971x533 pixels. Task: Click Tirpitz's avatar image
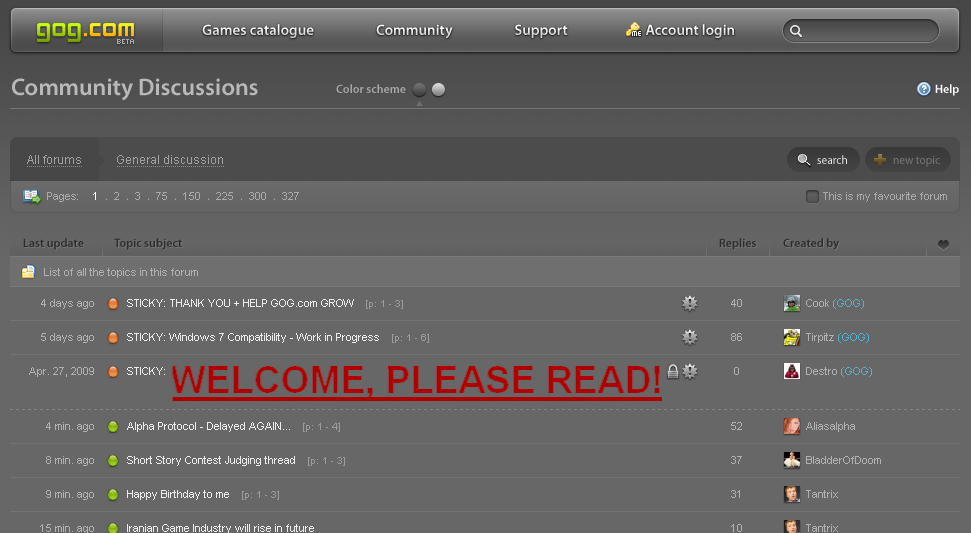791,337
